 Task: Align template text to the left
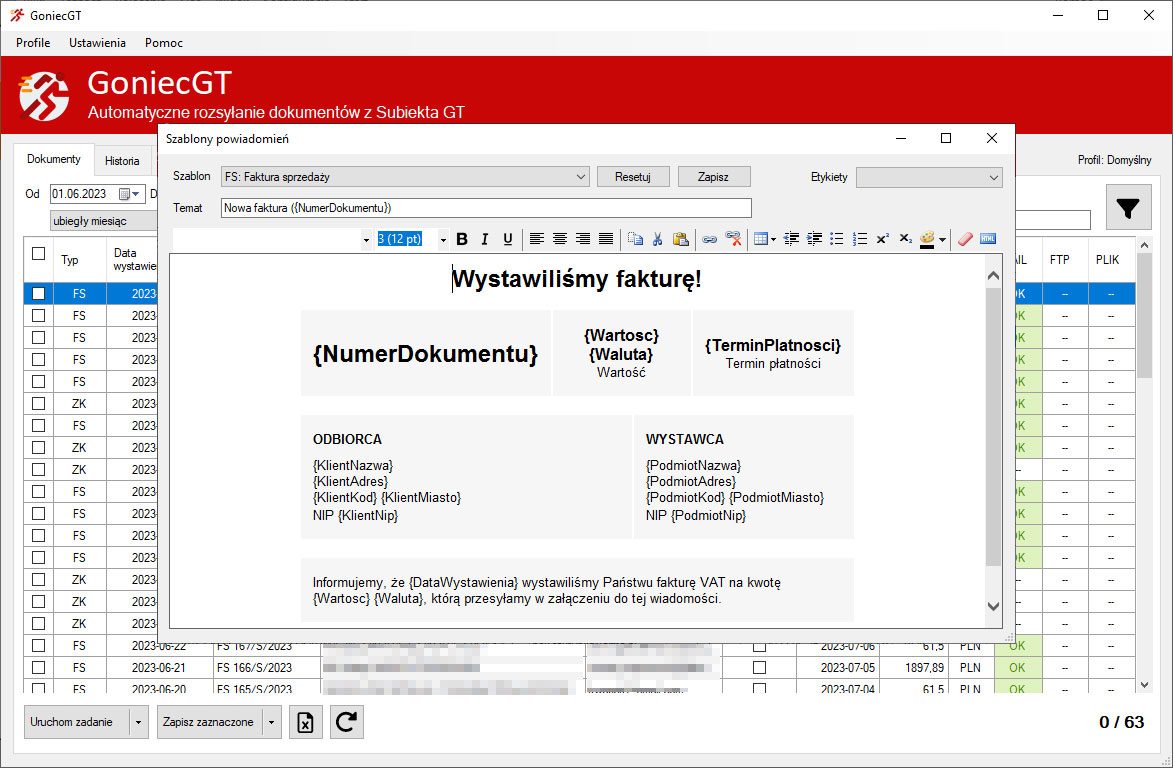[536, 239]
